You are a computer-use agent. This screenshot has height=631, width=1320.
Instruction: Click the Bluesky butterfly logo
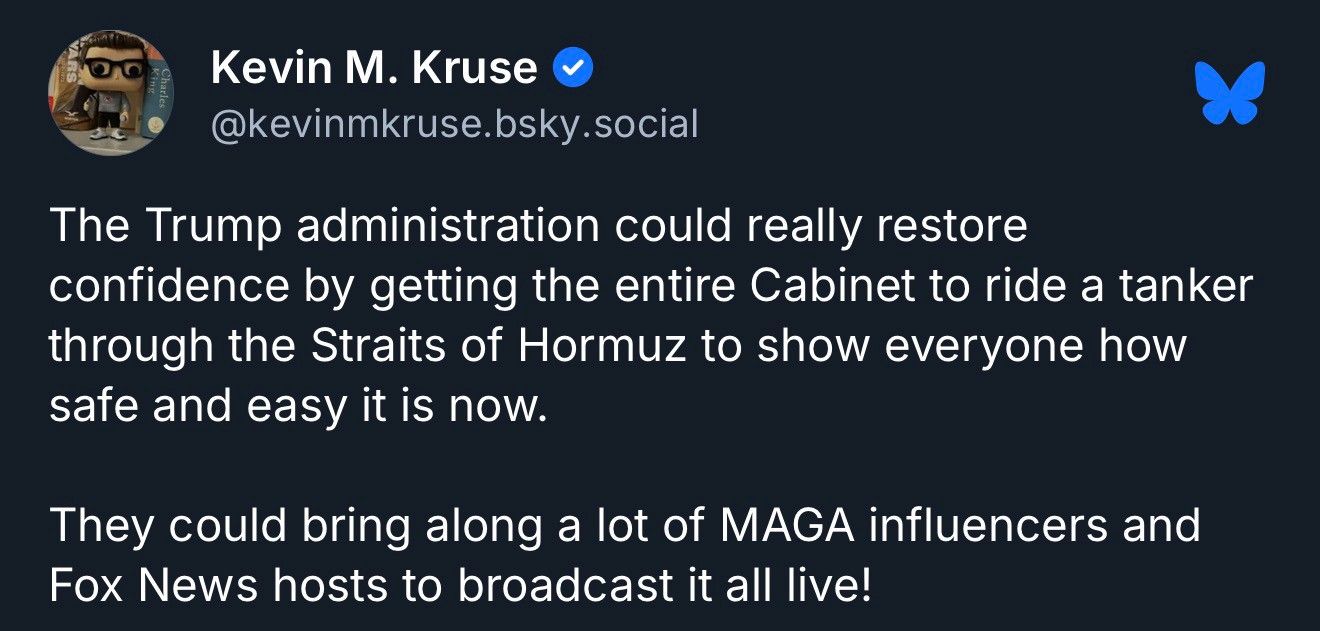click(x=1230, y=92)
